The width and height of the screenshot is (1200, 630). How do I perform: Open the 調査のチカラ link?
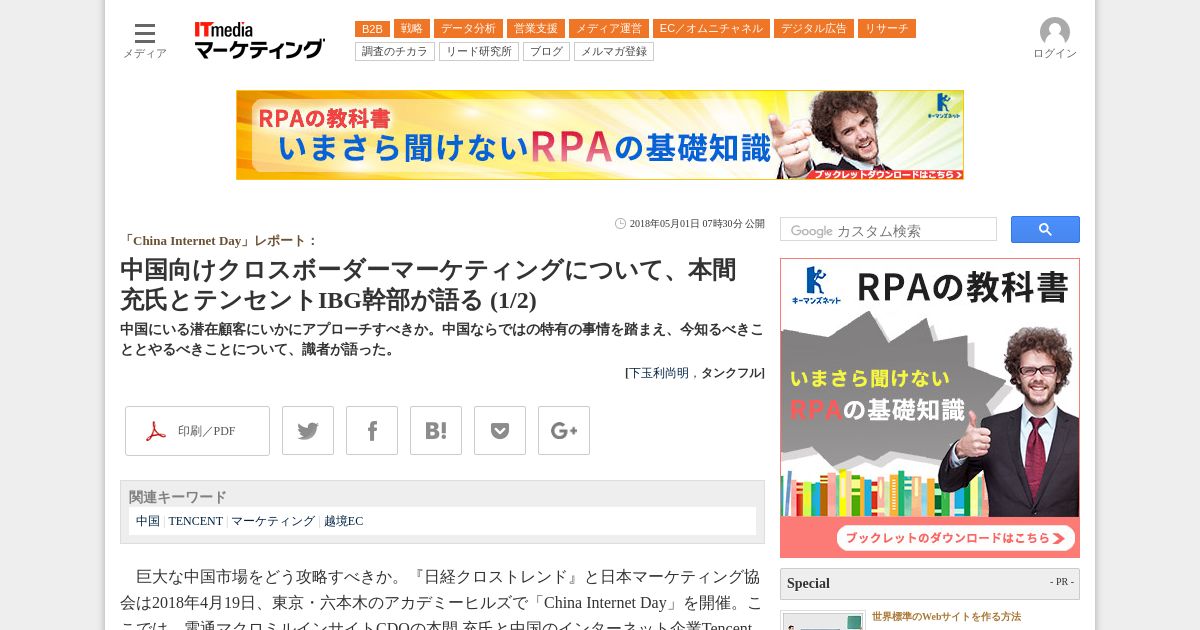pos(395,51)
